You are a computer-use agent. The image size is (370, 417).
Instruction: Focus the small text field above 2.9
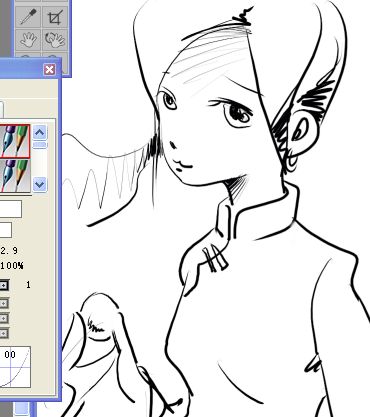pyautogui.click(x=6, y=230)
